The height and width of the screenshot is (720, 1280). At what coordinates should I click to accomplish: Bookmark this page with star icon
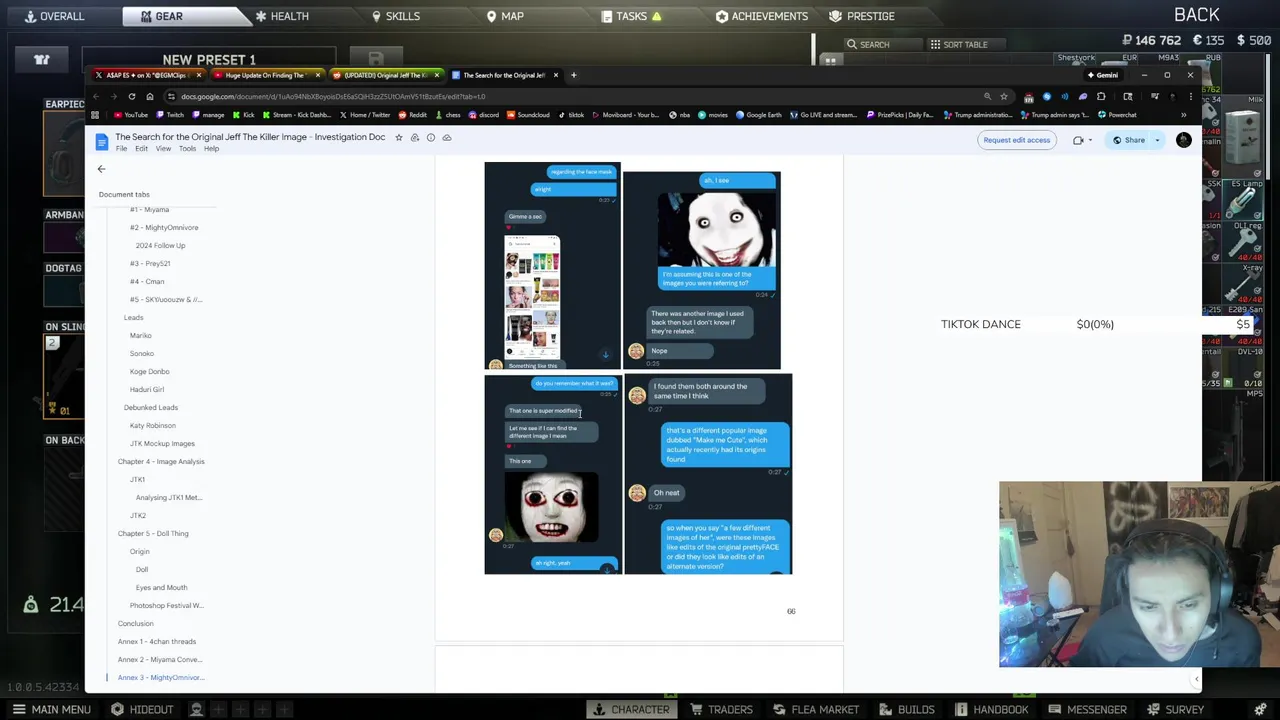tap(1004, 97)
